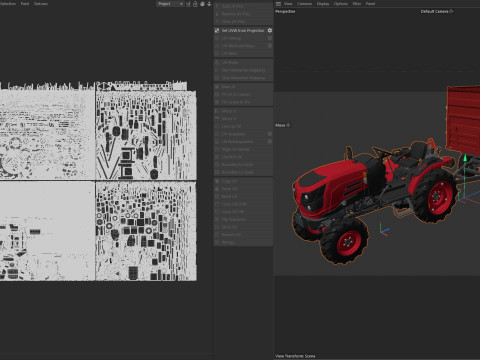The height and width of the screenshot is (360, 480).
Task: Open the Textures menu in UV editor
Action: tap(41, 4)
